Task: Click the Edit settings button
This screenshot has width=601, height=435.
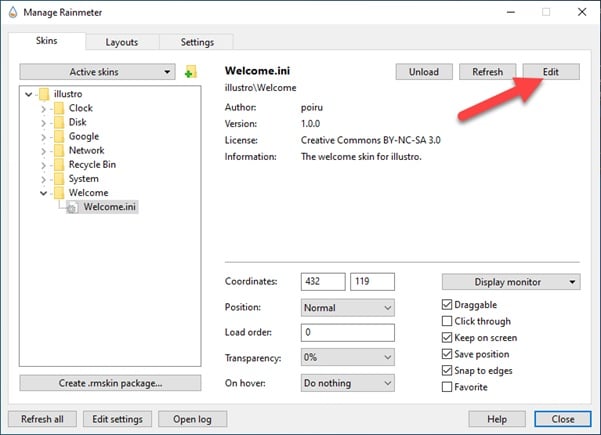Action: click(x=117, y=419)
